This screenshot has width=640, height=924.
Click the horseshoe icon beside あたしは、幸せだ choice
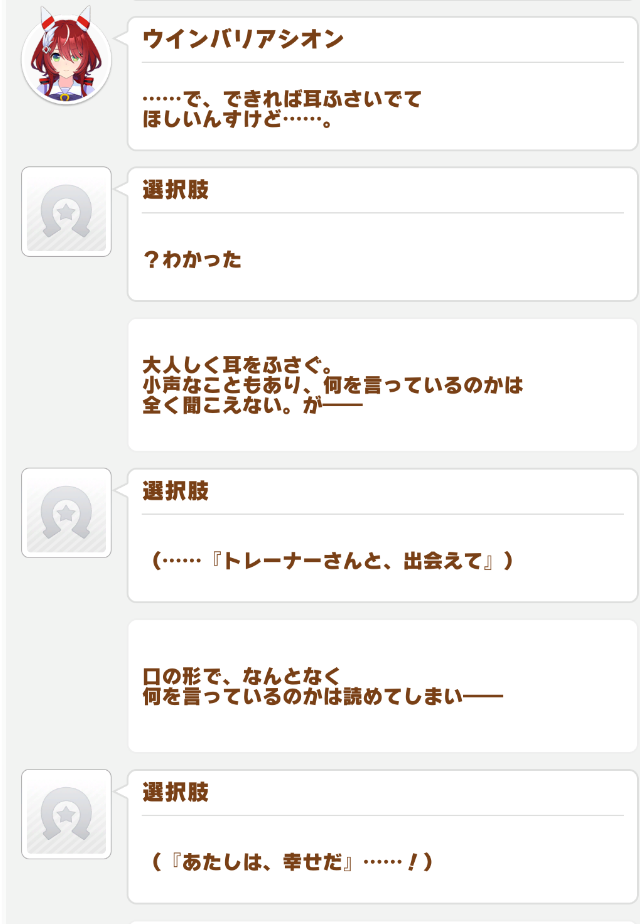66,814
